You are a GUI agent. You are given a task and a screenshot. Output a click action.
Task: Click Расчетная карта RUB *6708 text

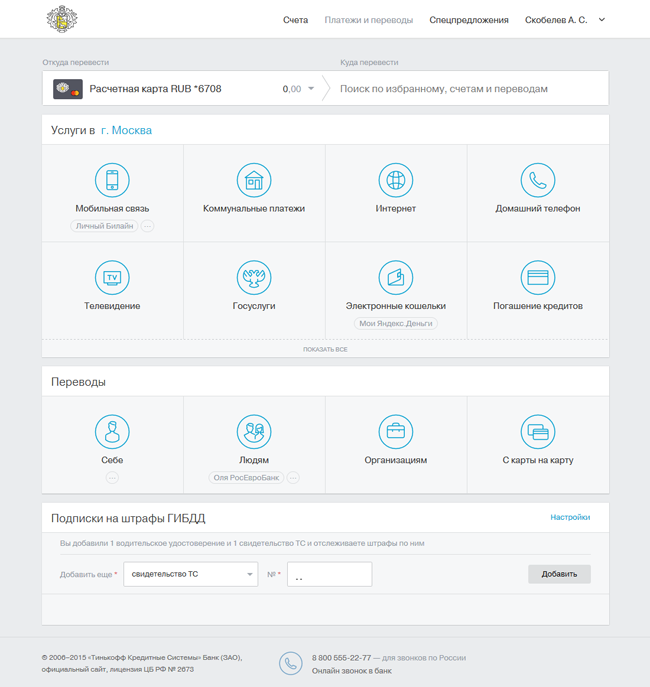pos(155,89)
